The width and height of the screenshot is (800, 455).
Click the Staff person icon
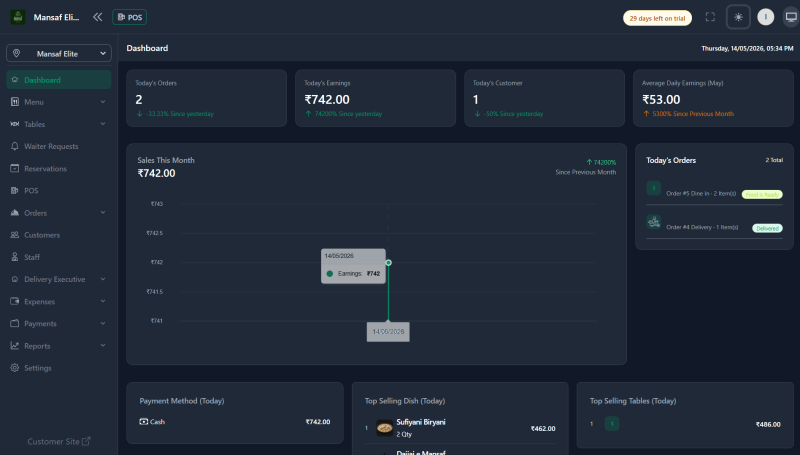(15, 257)
